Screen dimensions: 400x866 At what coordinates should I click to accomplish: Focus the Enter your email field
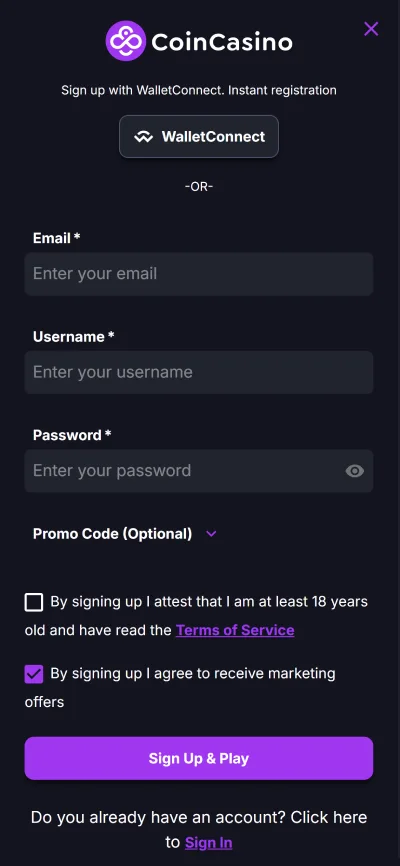tap(199, 274)
